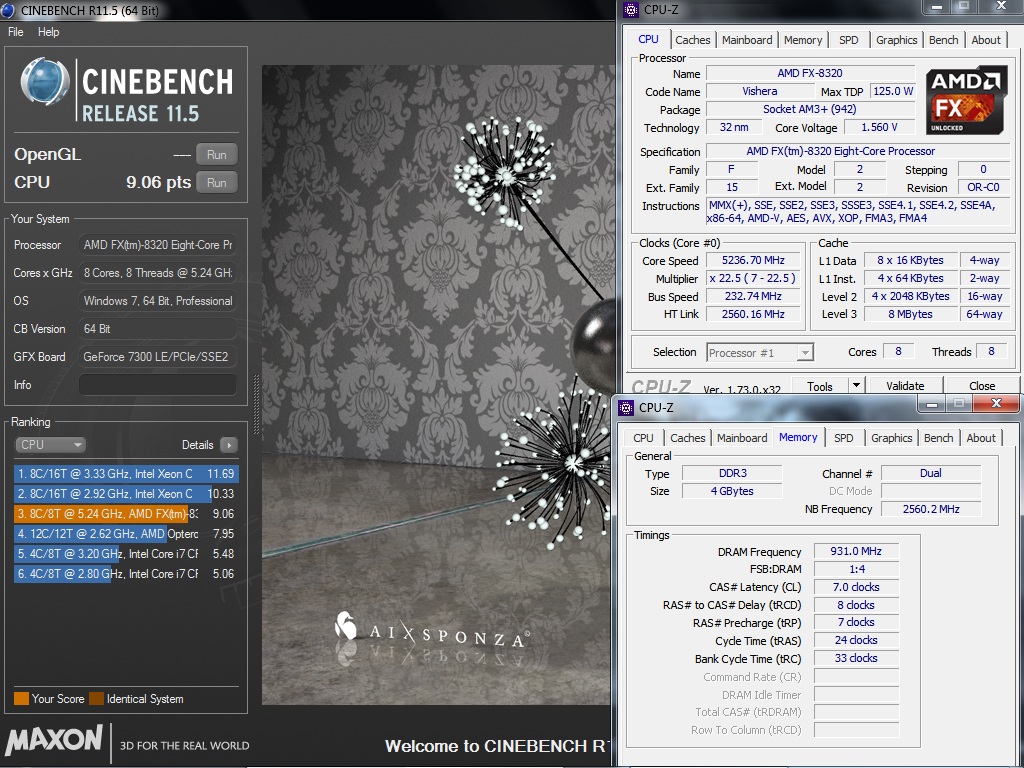Switch to CPU tab in bottom CPU-Z window
Viewport: 1024px width, 768px height.
(x=643, y=438)
